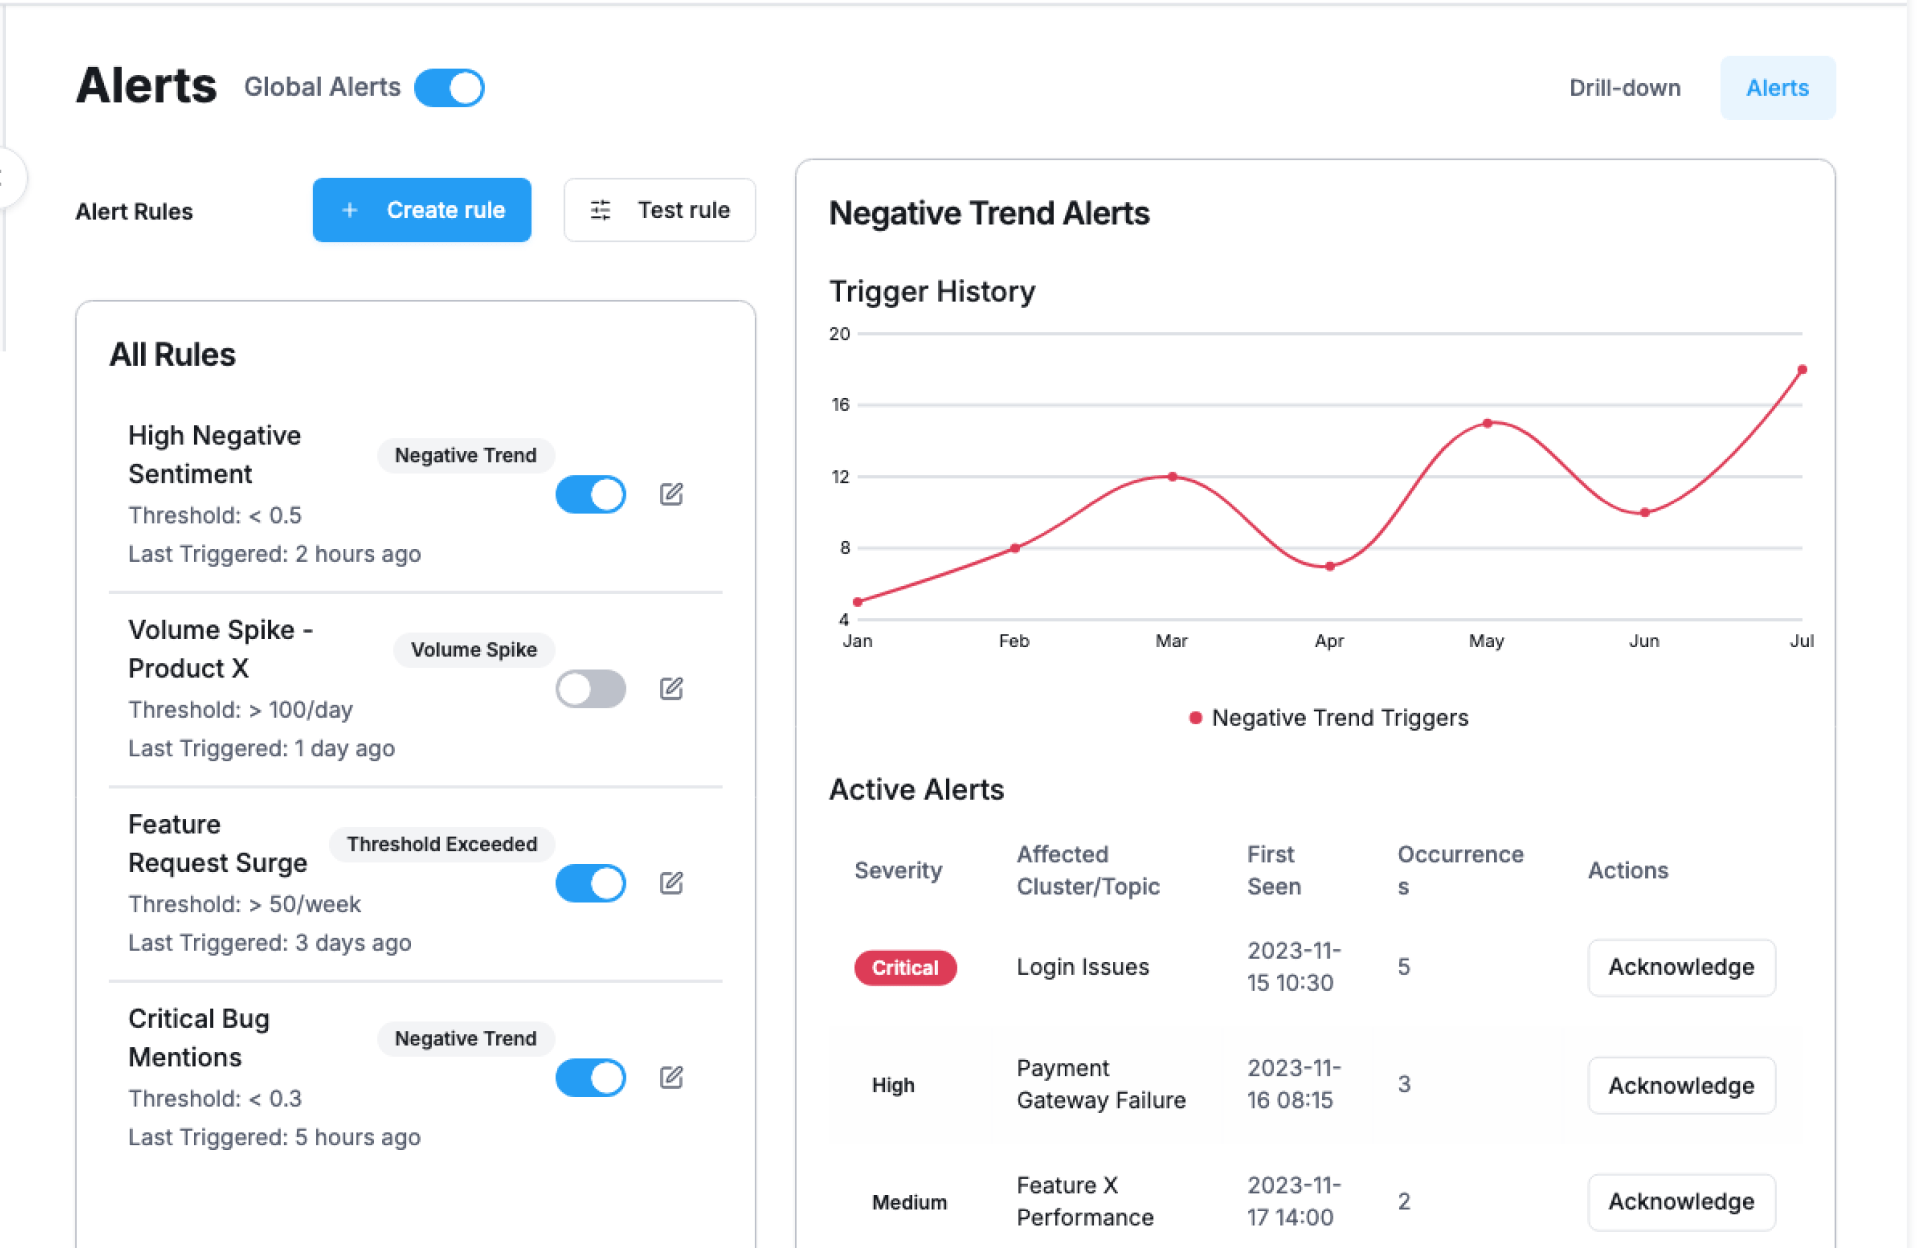The image size is (1920, 1248).
Task: Click the plus icon in Create rule
Action: pos(349,210)
